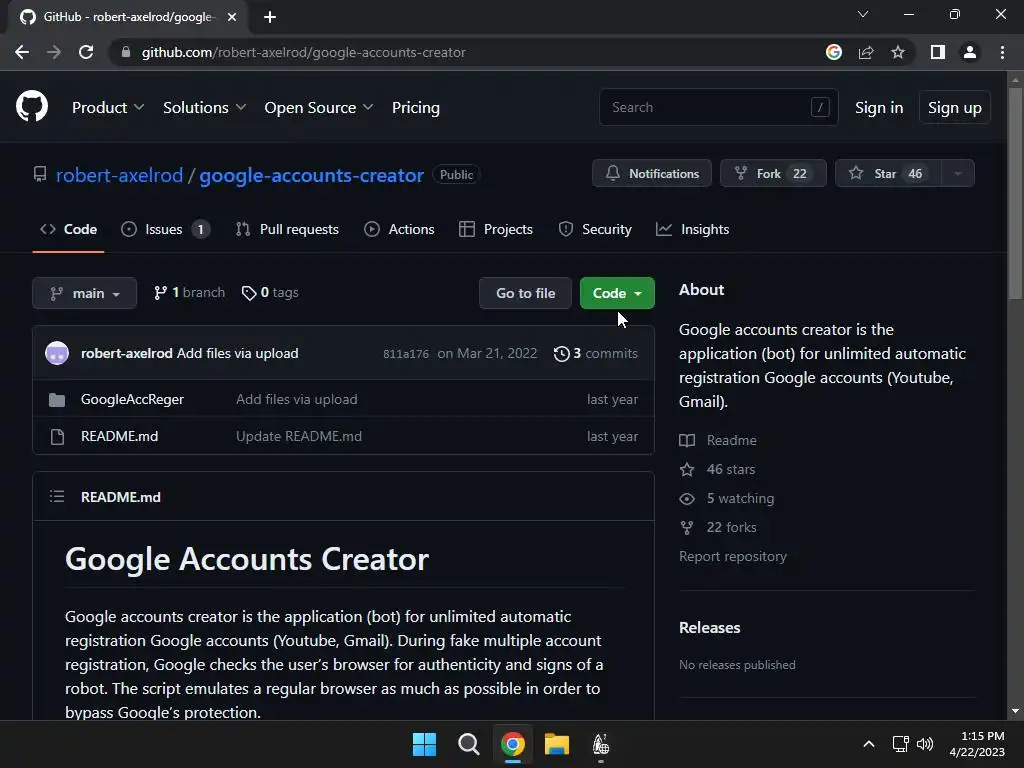Click the Sign up button
Viewport: 1024px width, 768px height.
tap(954, 108)
